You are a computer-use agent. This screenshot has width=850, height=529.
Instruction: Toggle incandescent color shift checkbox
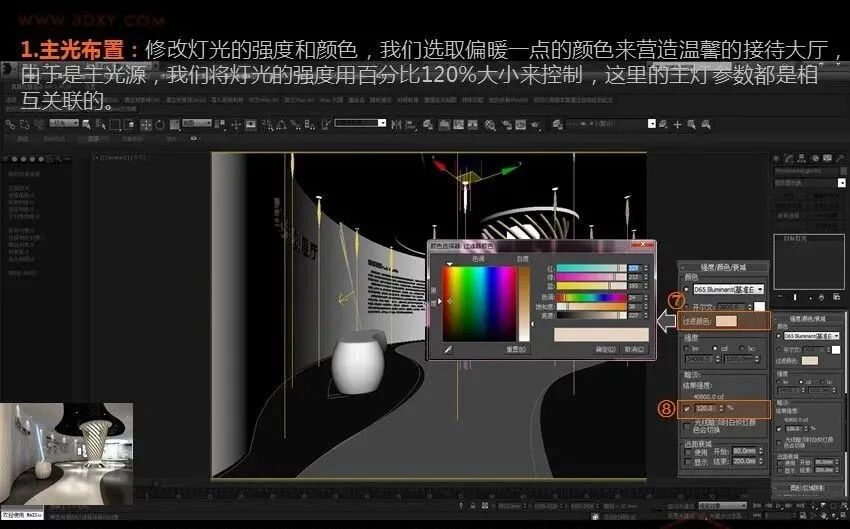point(687,427)
